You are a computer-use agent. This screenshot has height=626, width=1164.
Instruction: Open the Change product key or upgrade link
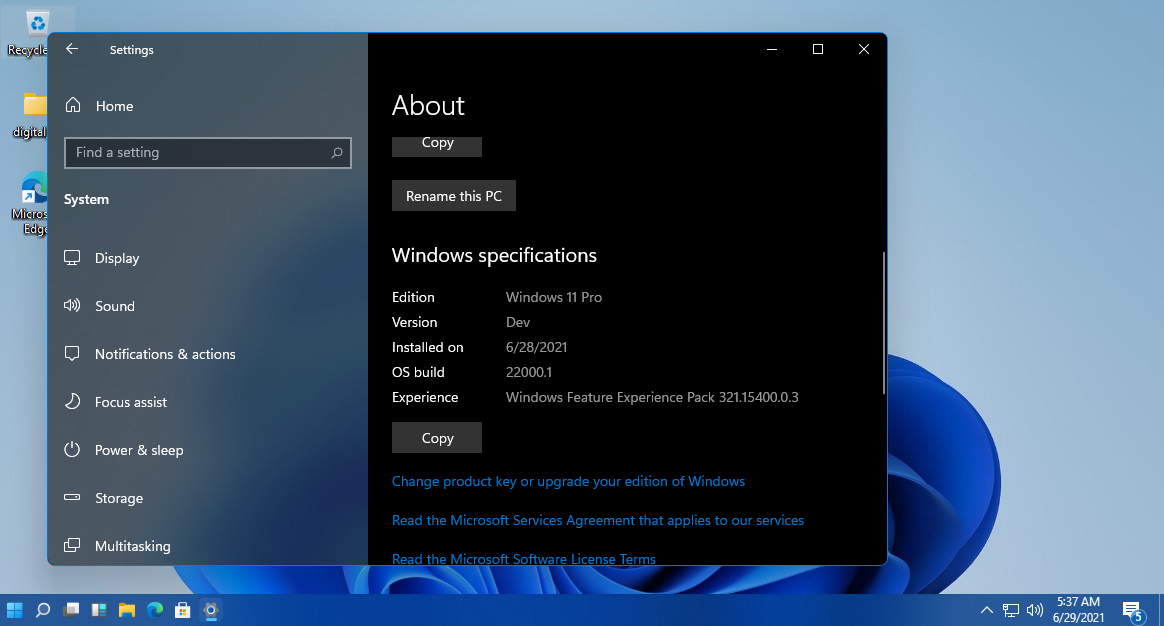[568, 481]
